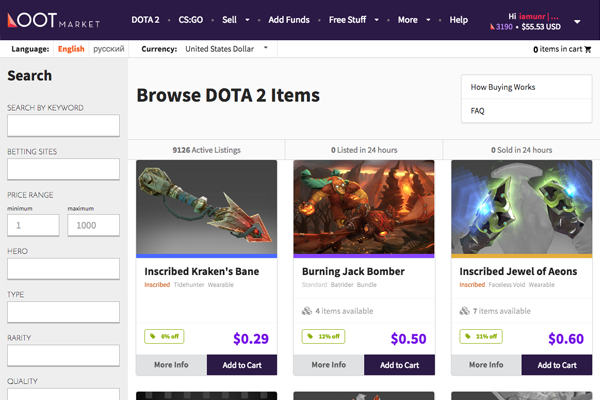Image resolution: width=600 pixels, height=400 pixels.
Task: Go to the DOTA 2 menu item
Action: click(x=145, y=20)
